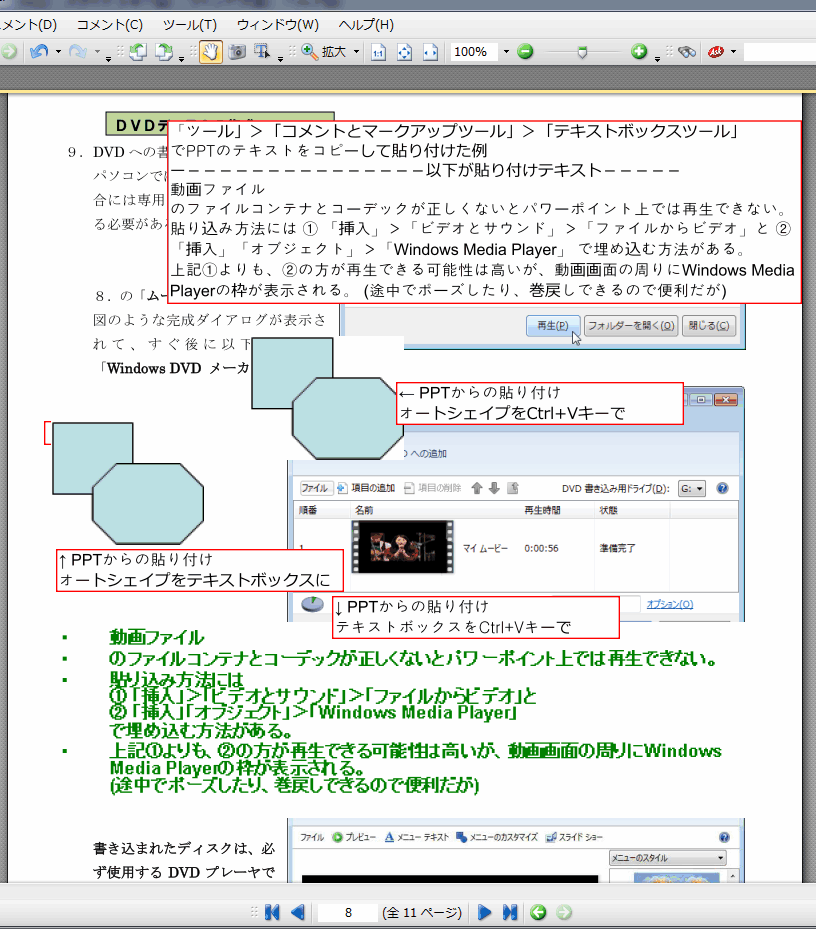Click the zoom slider handle
816x929 pixels.
(582, 52)
